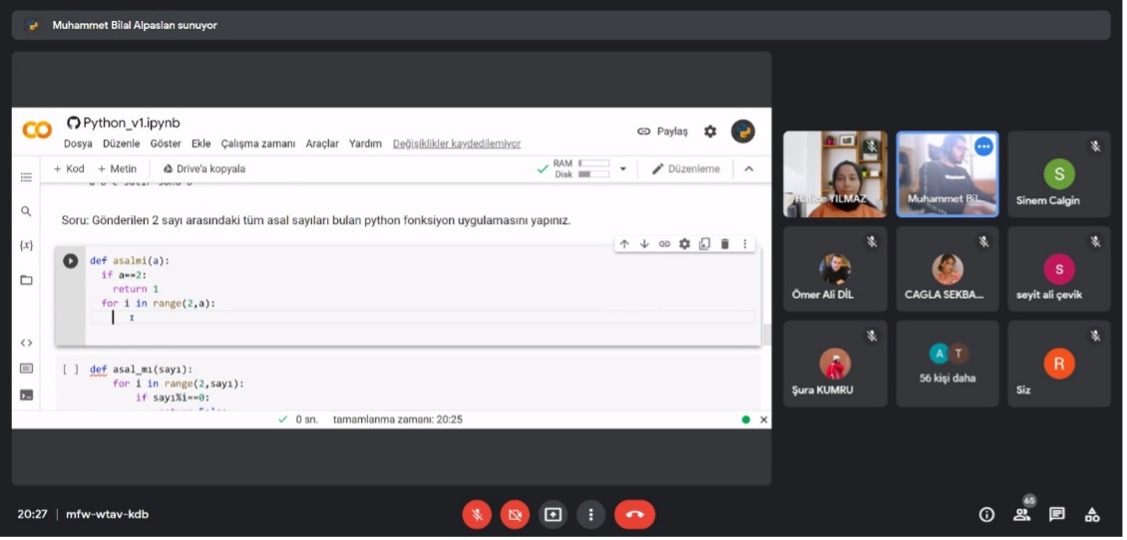Open the Çalışma zamanı menu
1127x540 pixels.
(x=258, y=144)
